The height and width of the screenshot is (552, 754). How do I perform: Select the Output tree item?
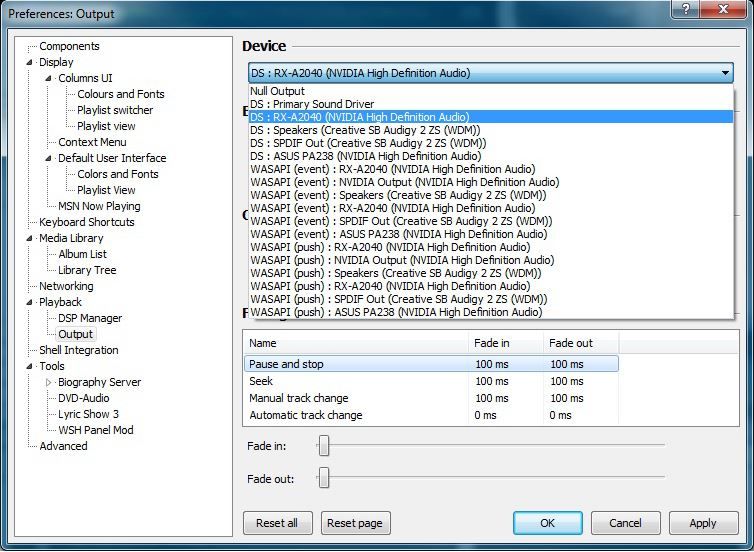click(75, 334)
